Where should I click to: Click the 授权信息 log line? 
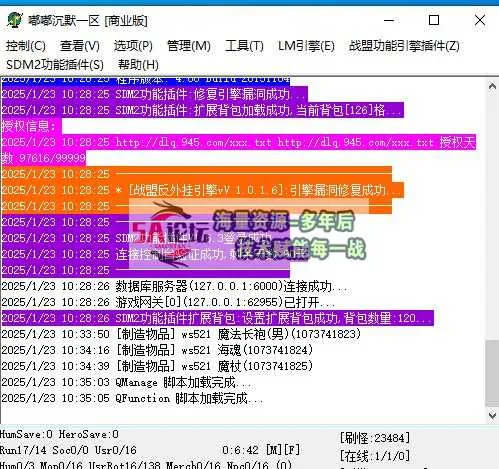coord(32,126)
